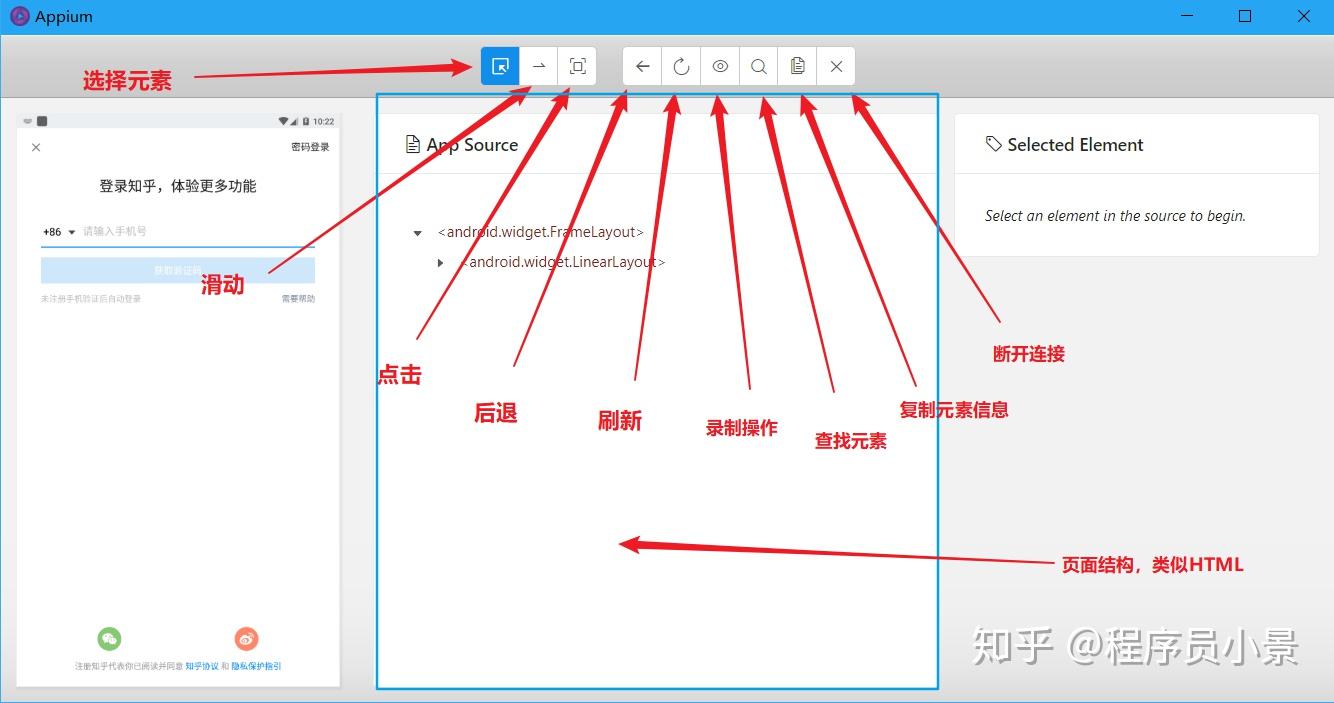The width and height of the screenshot is (1334, 703).
Task: Collapse the android.widget.FrameLayout node
Action: coord(418,233)
